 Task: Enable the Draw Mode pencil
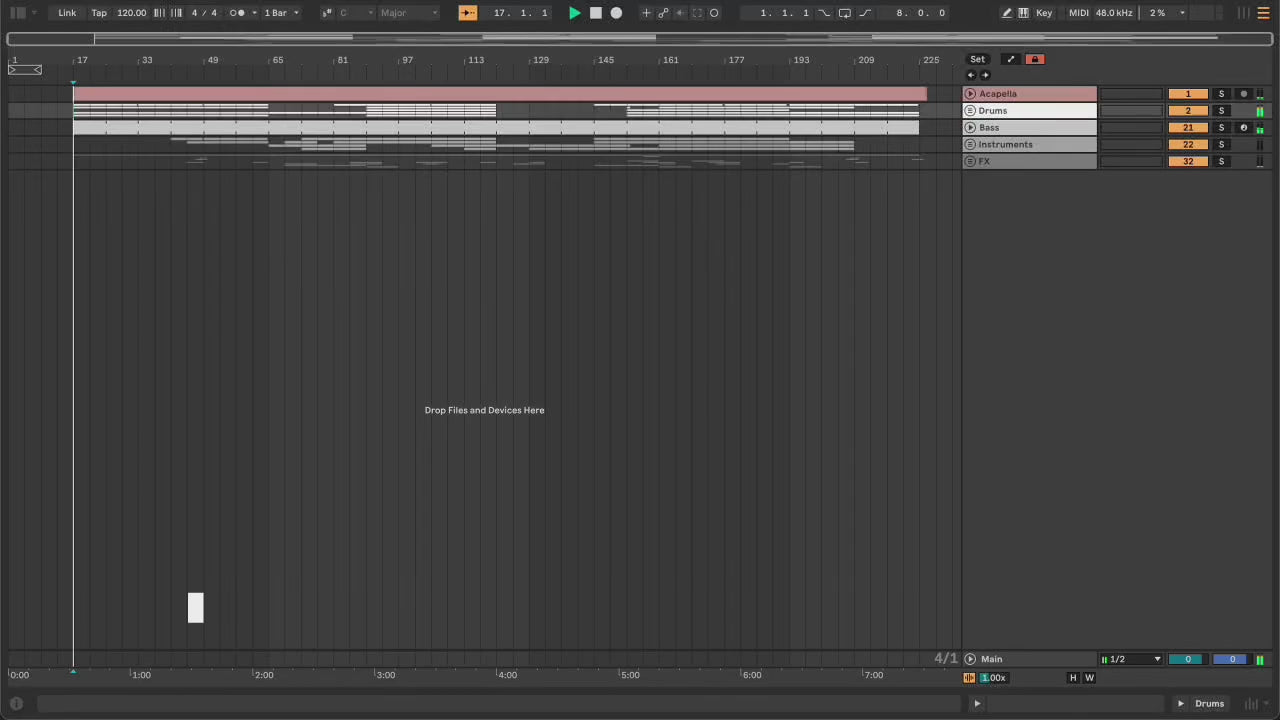(x=1006, y=13)
